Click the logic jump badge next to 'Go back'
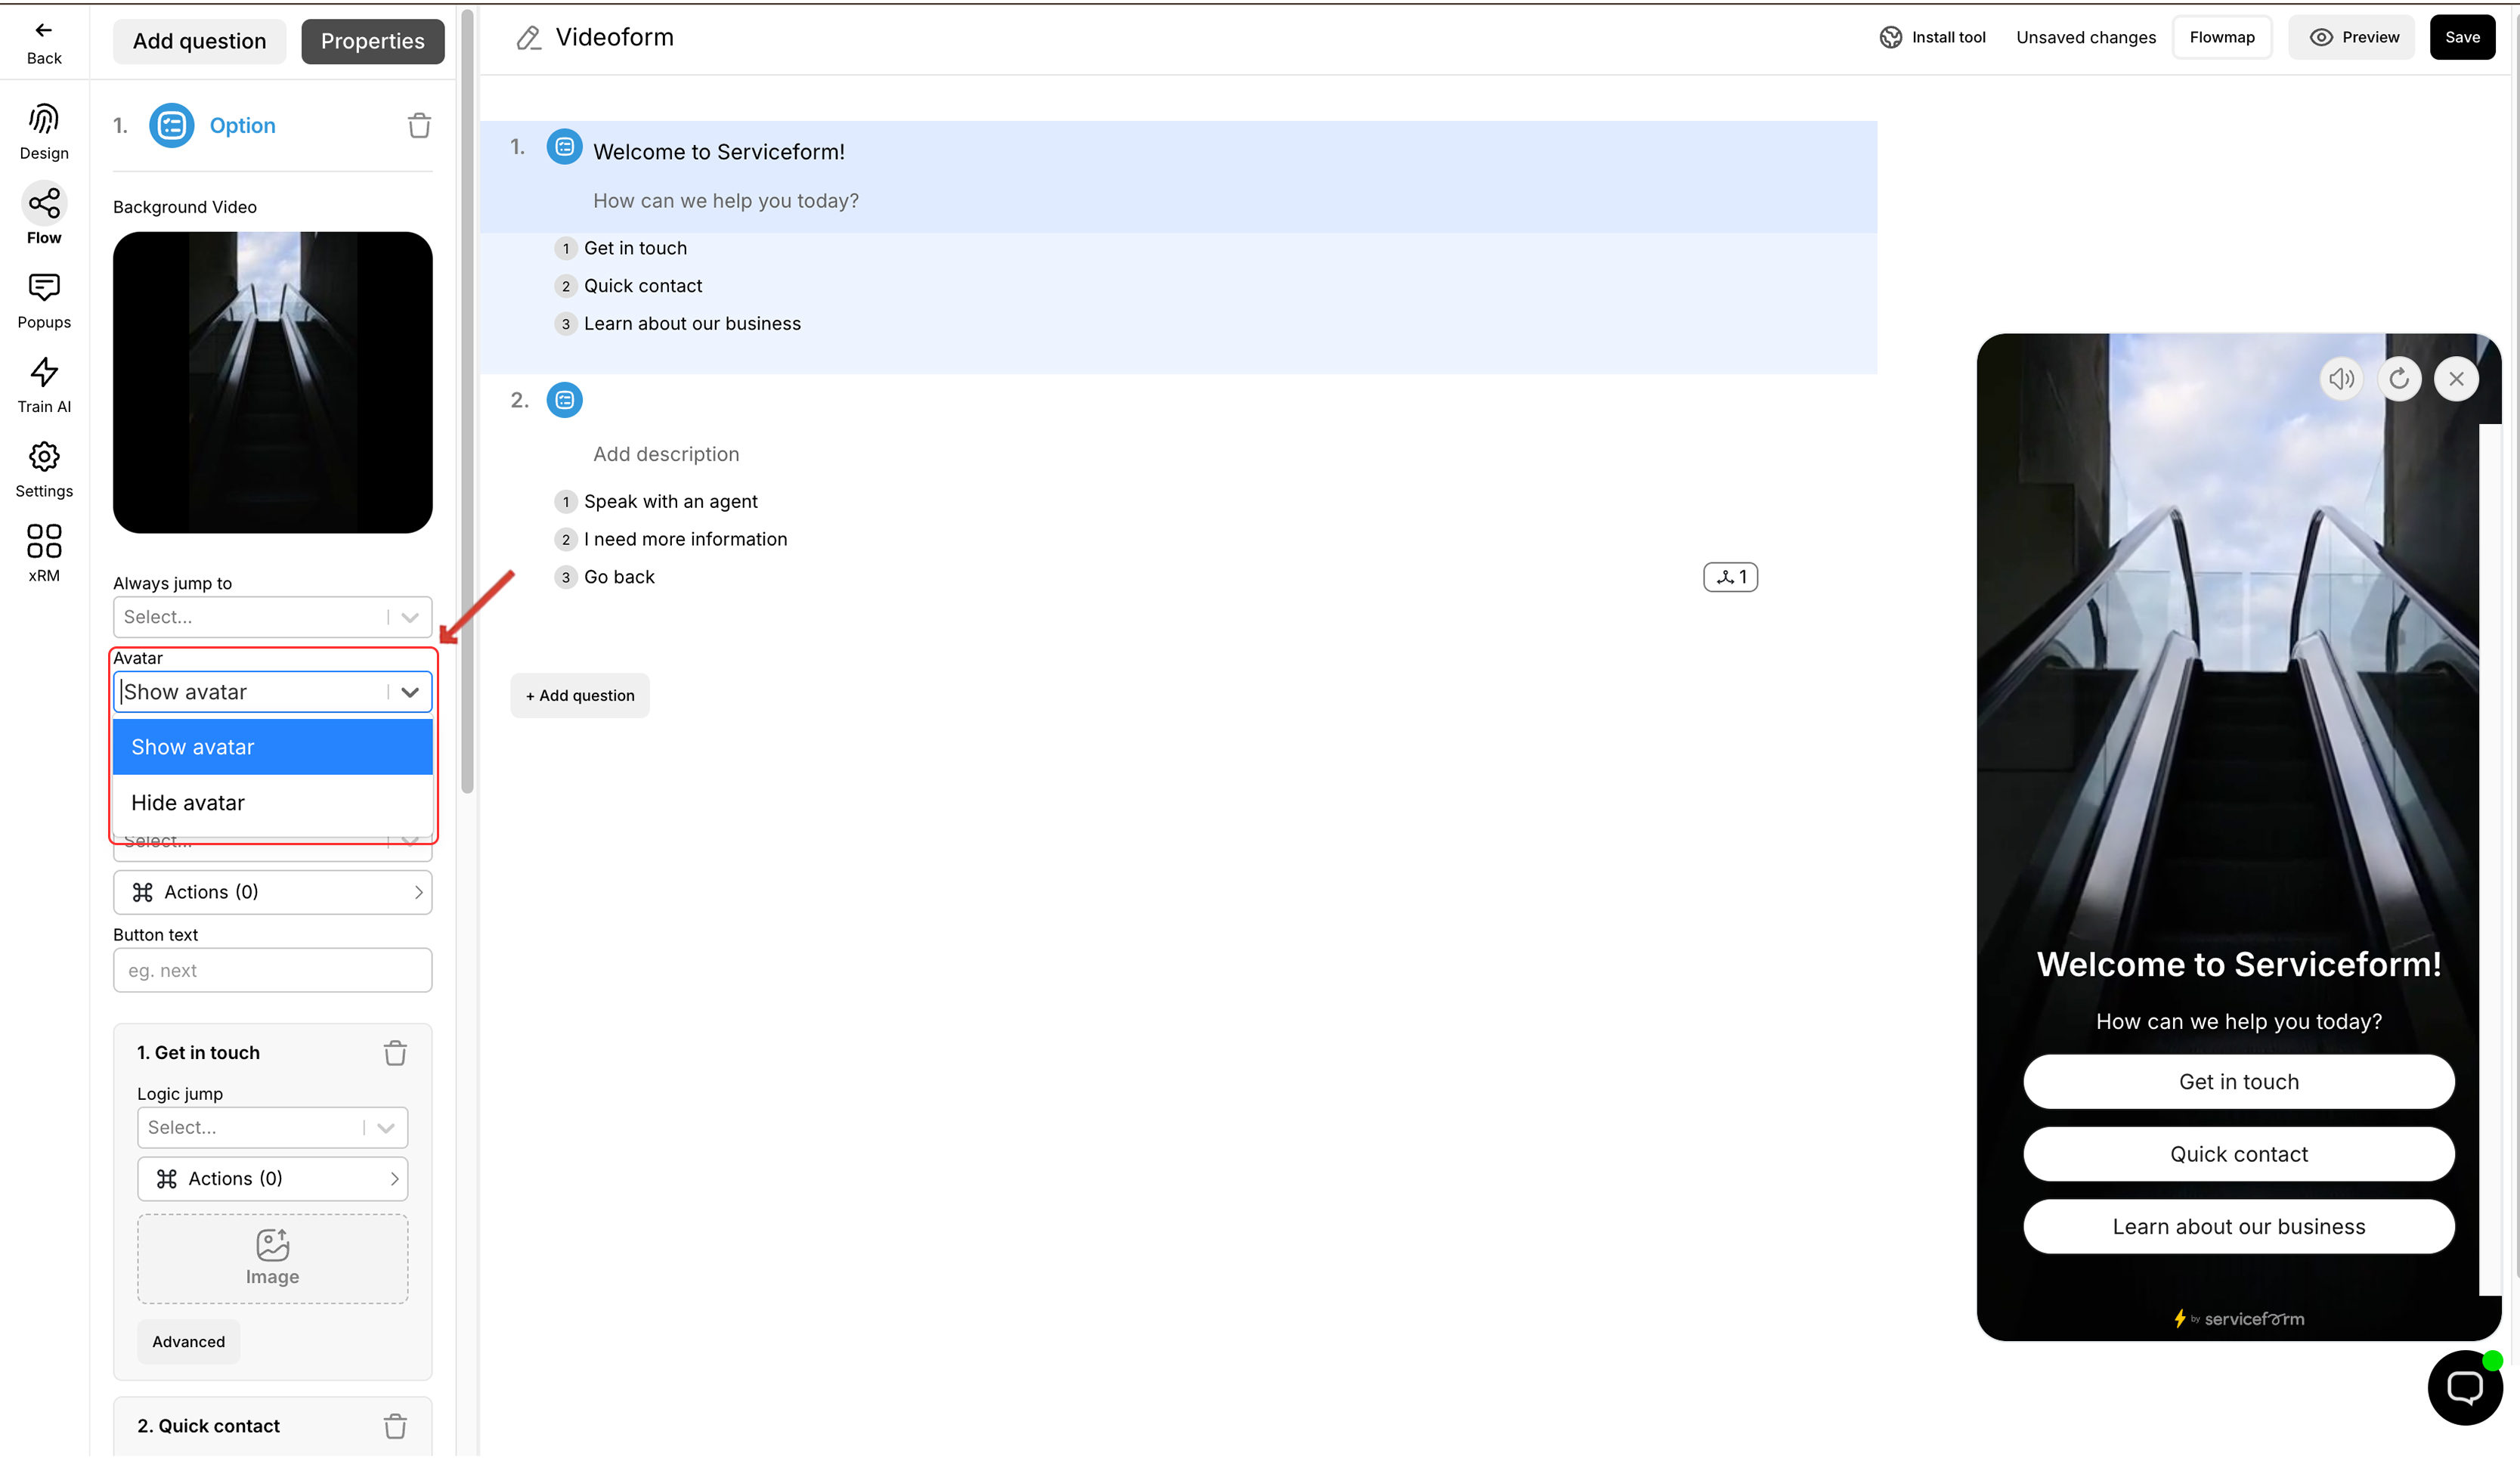 (1730, 577)
